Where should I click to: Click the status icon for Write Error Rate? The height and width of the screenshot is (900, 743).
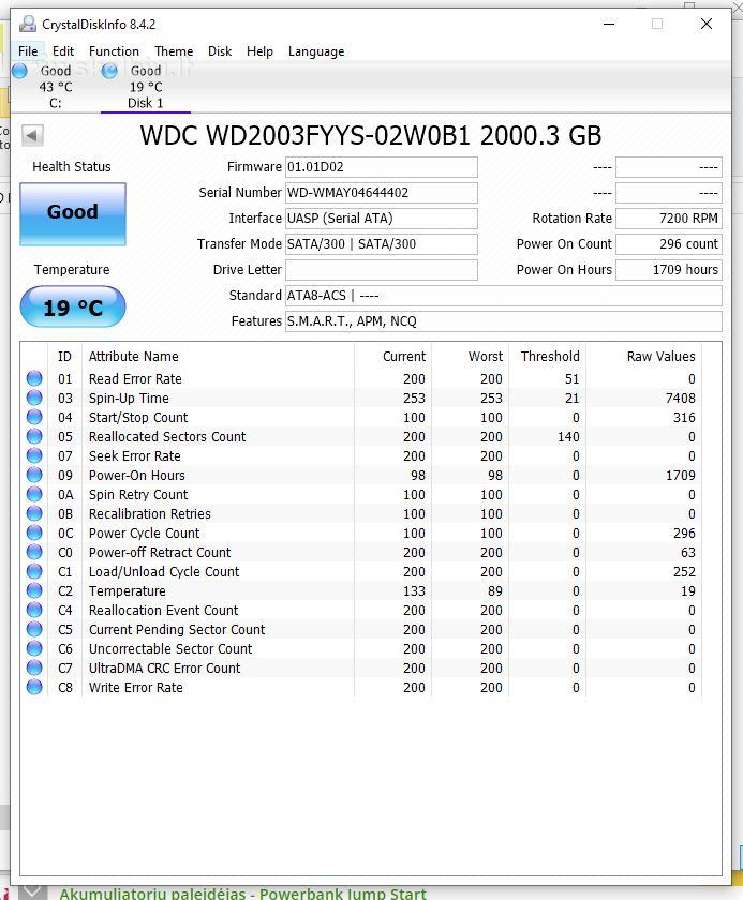[x=34, y=686]
